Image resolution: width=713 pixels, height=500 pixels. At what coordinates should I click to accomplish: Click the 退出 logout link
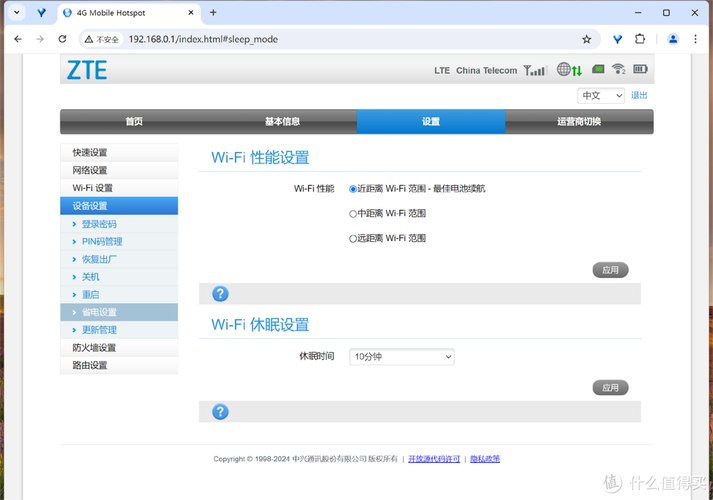click(639, 95)
